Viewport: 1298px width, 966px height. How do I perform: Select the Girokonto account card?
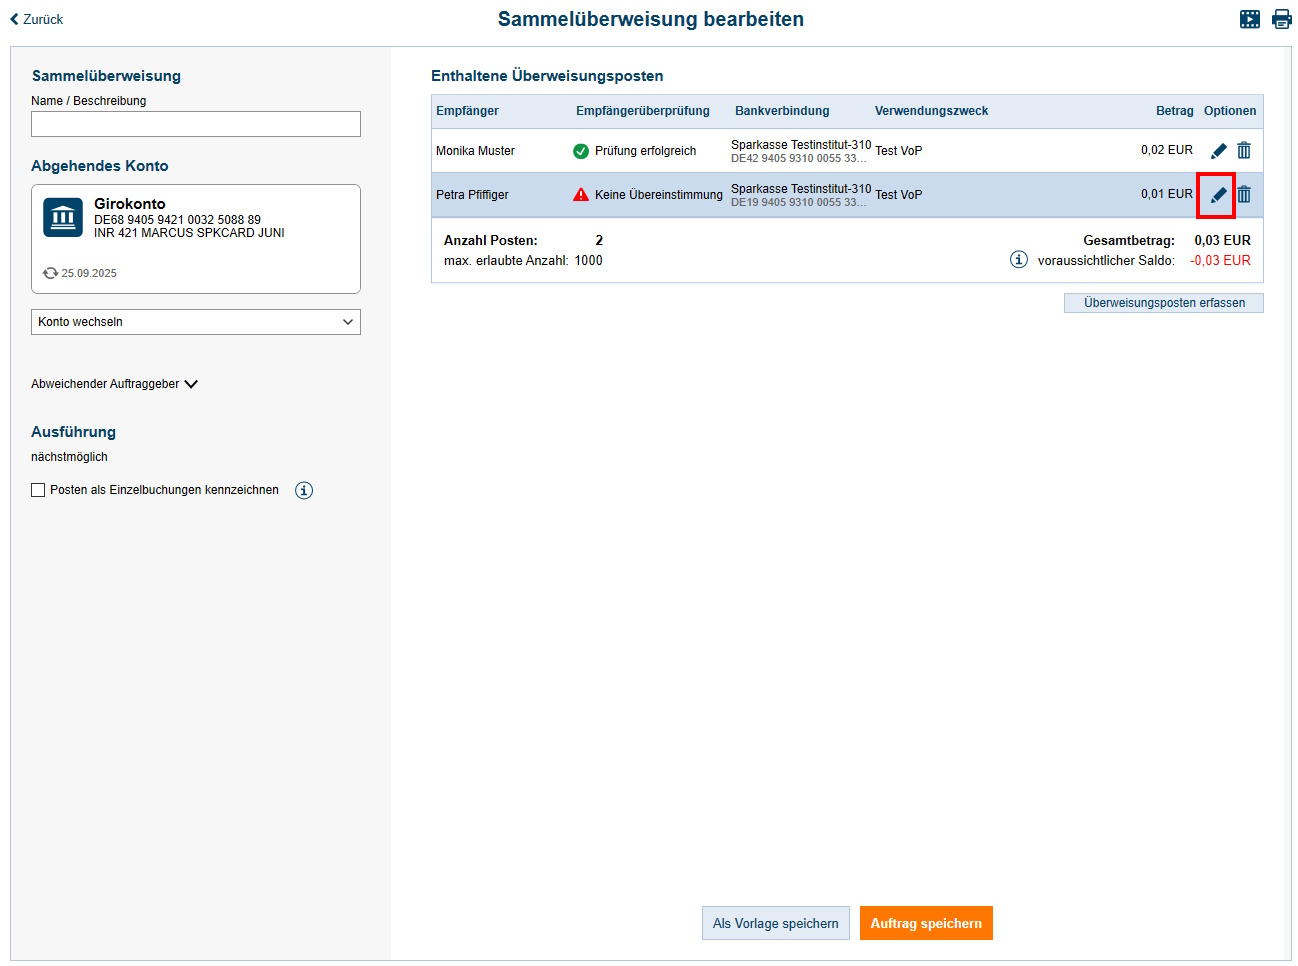196,238
